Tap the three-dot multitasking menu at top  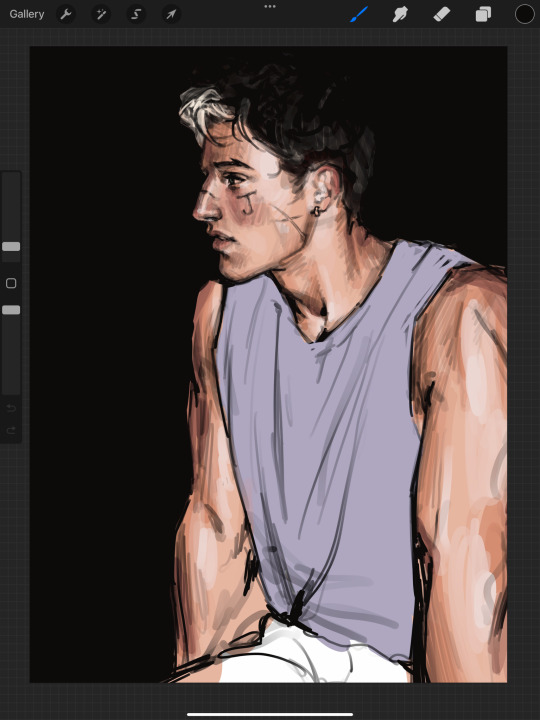(270, 6)
